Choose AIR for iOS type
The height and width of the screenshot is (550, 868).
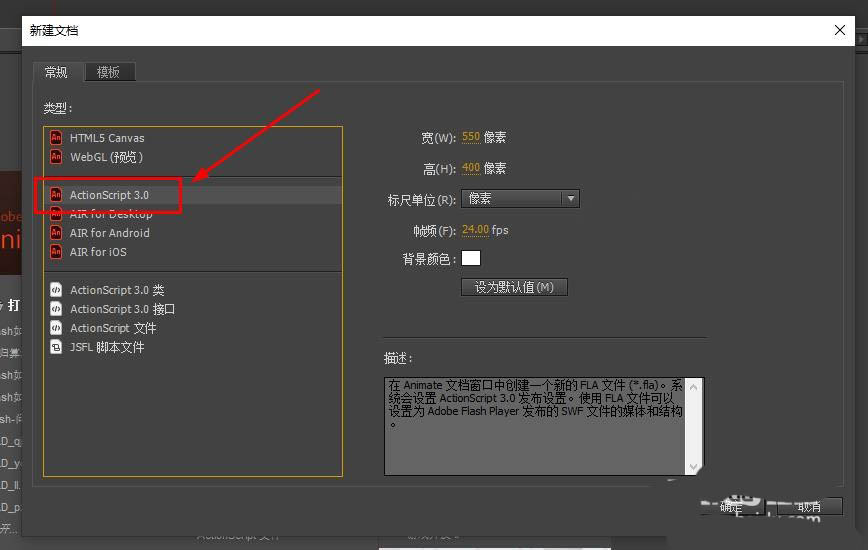tap(193, 252)
